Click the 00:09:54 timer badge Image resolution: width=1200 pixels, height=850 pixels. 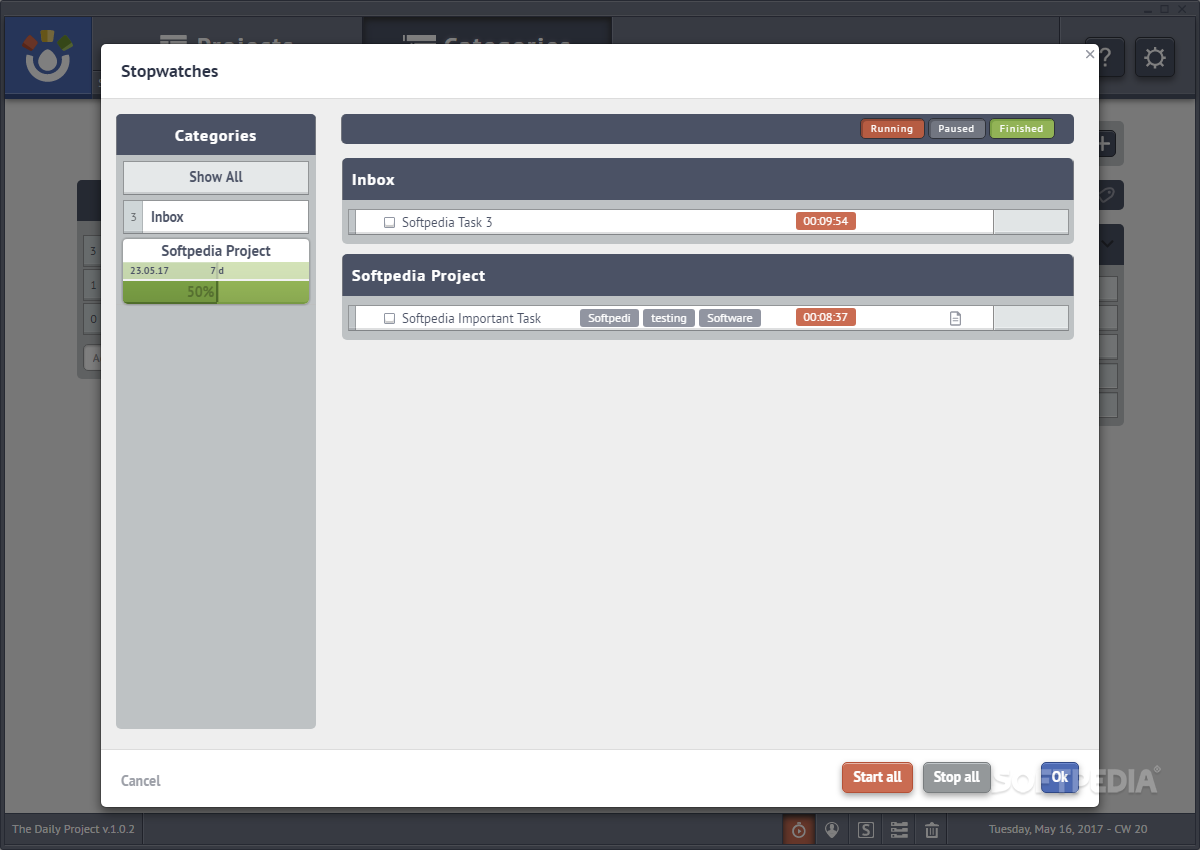(826, 222)
